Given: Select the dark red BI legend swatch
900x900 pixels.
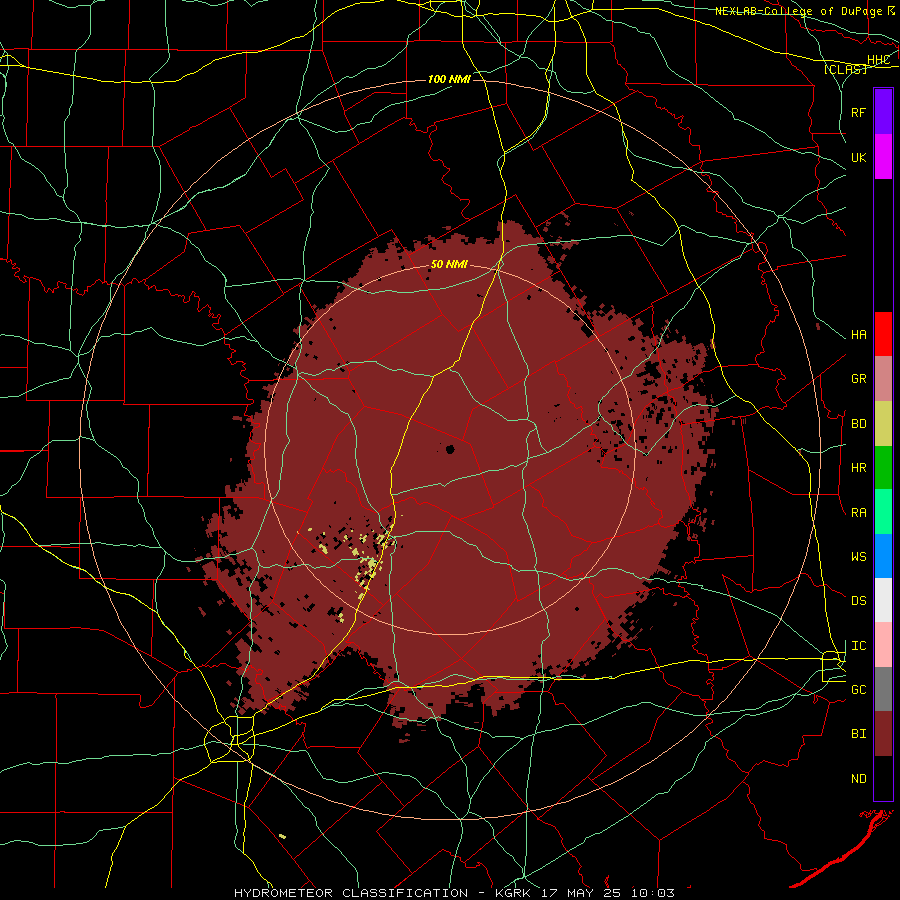Looking at the screenshot, I should point(883,734).
